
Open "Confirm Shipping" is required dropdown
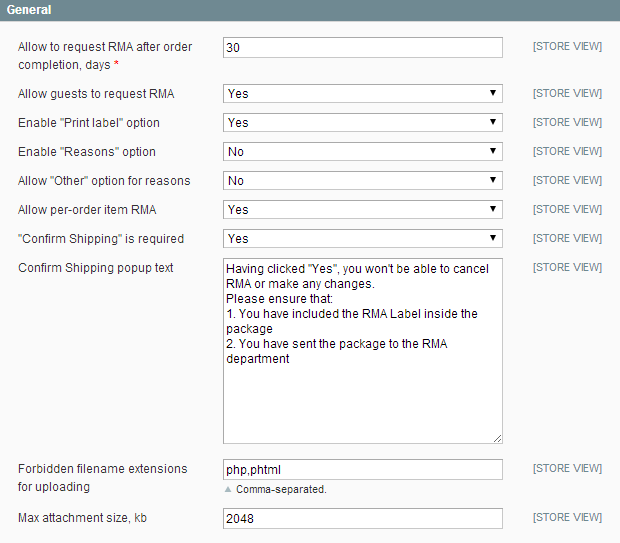pyautogui.click(x=363, y=238)
